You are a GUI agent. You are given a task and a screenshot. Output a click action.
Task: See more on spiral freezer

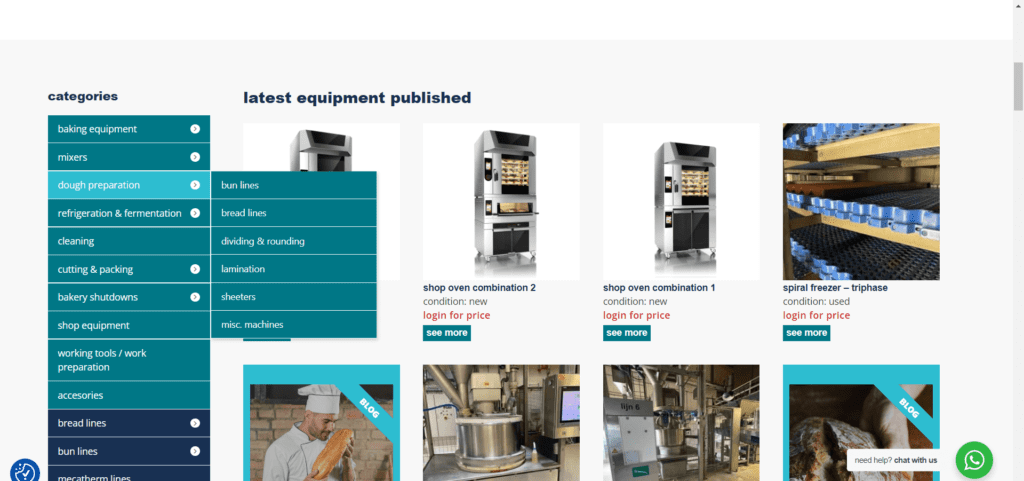click(807, 333)
